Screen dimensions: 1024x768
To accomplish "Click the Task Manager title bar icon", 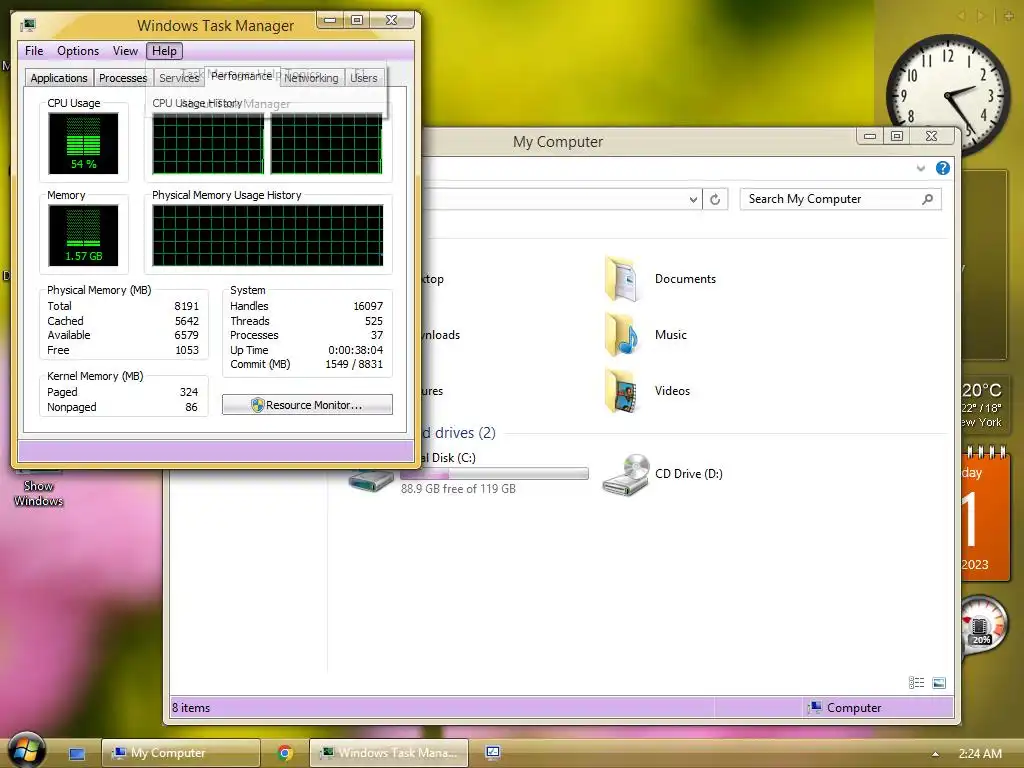I will click(28, 25).
